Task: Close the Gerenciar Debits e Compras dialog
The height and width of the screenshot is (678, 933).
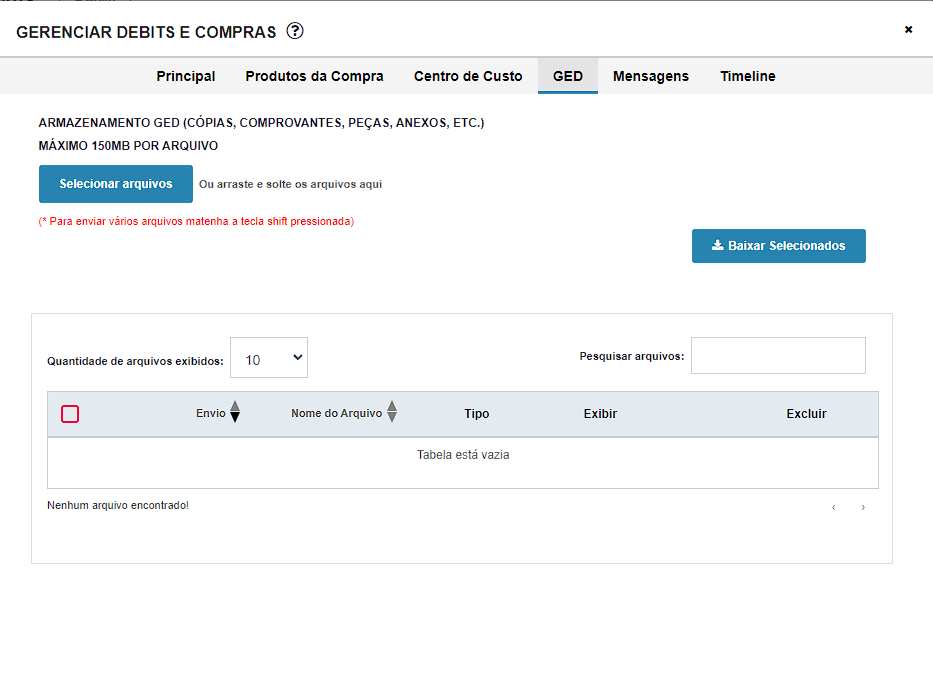Action: pyautogui.click(x=908, y=29)
